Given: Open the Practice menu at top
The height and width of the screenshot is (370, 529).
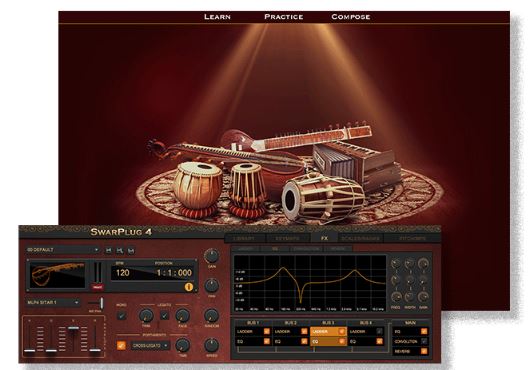Looking at the screenshot, I should point(284,17).
